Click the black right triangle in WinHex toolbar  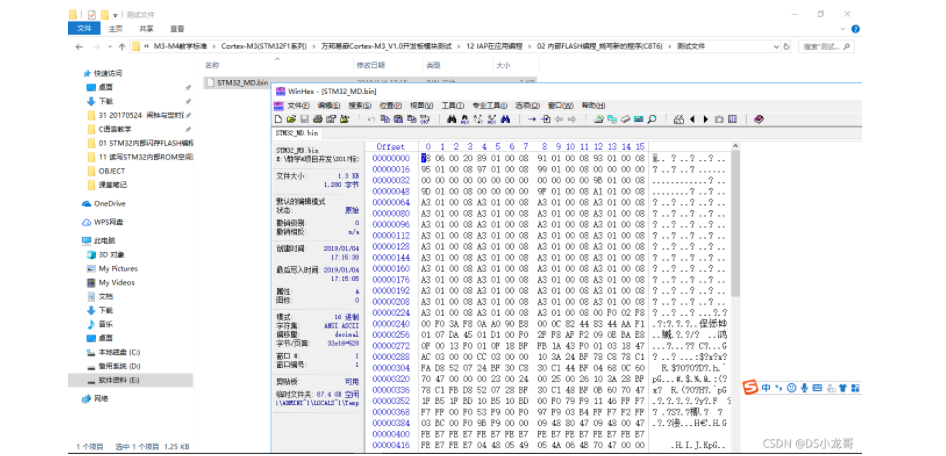click(706, 119)
